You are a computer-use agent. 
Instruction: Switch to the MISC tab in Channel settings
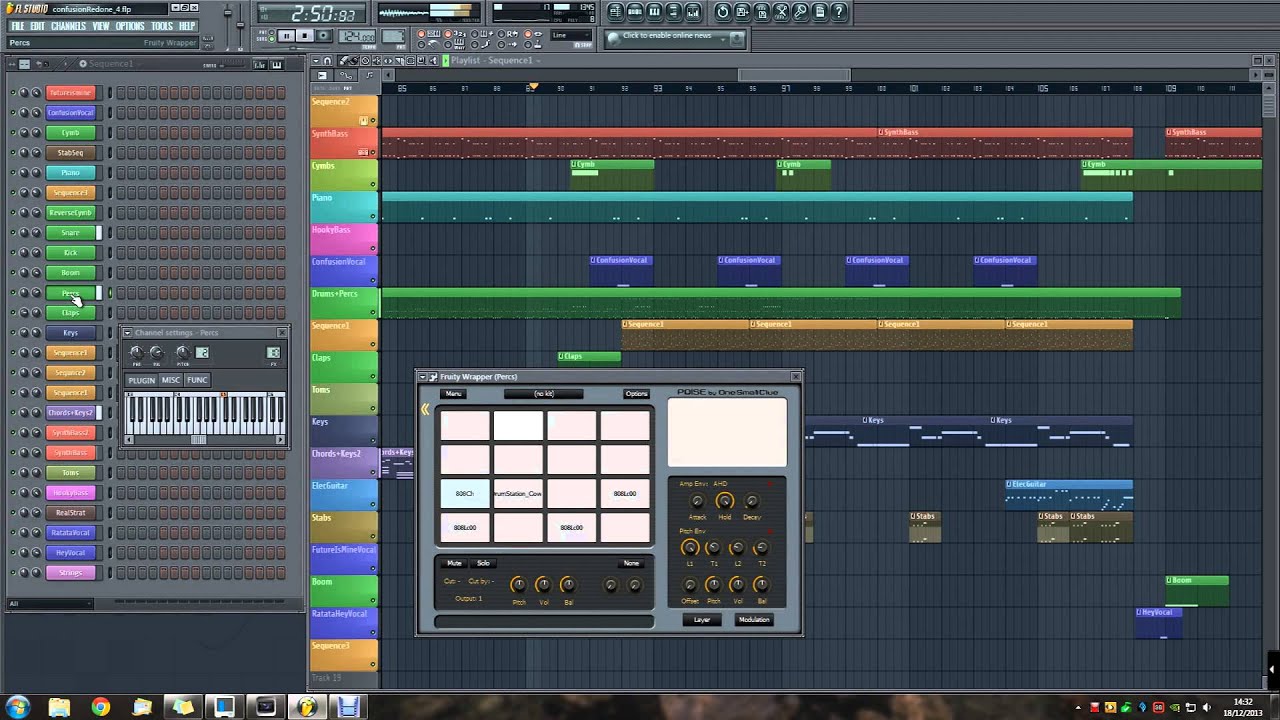[x=171, y=380]
